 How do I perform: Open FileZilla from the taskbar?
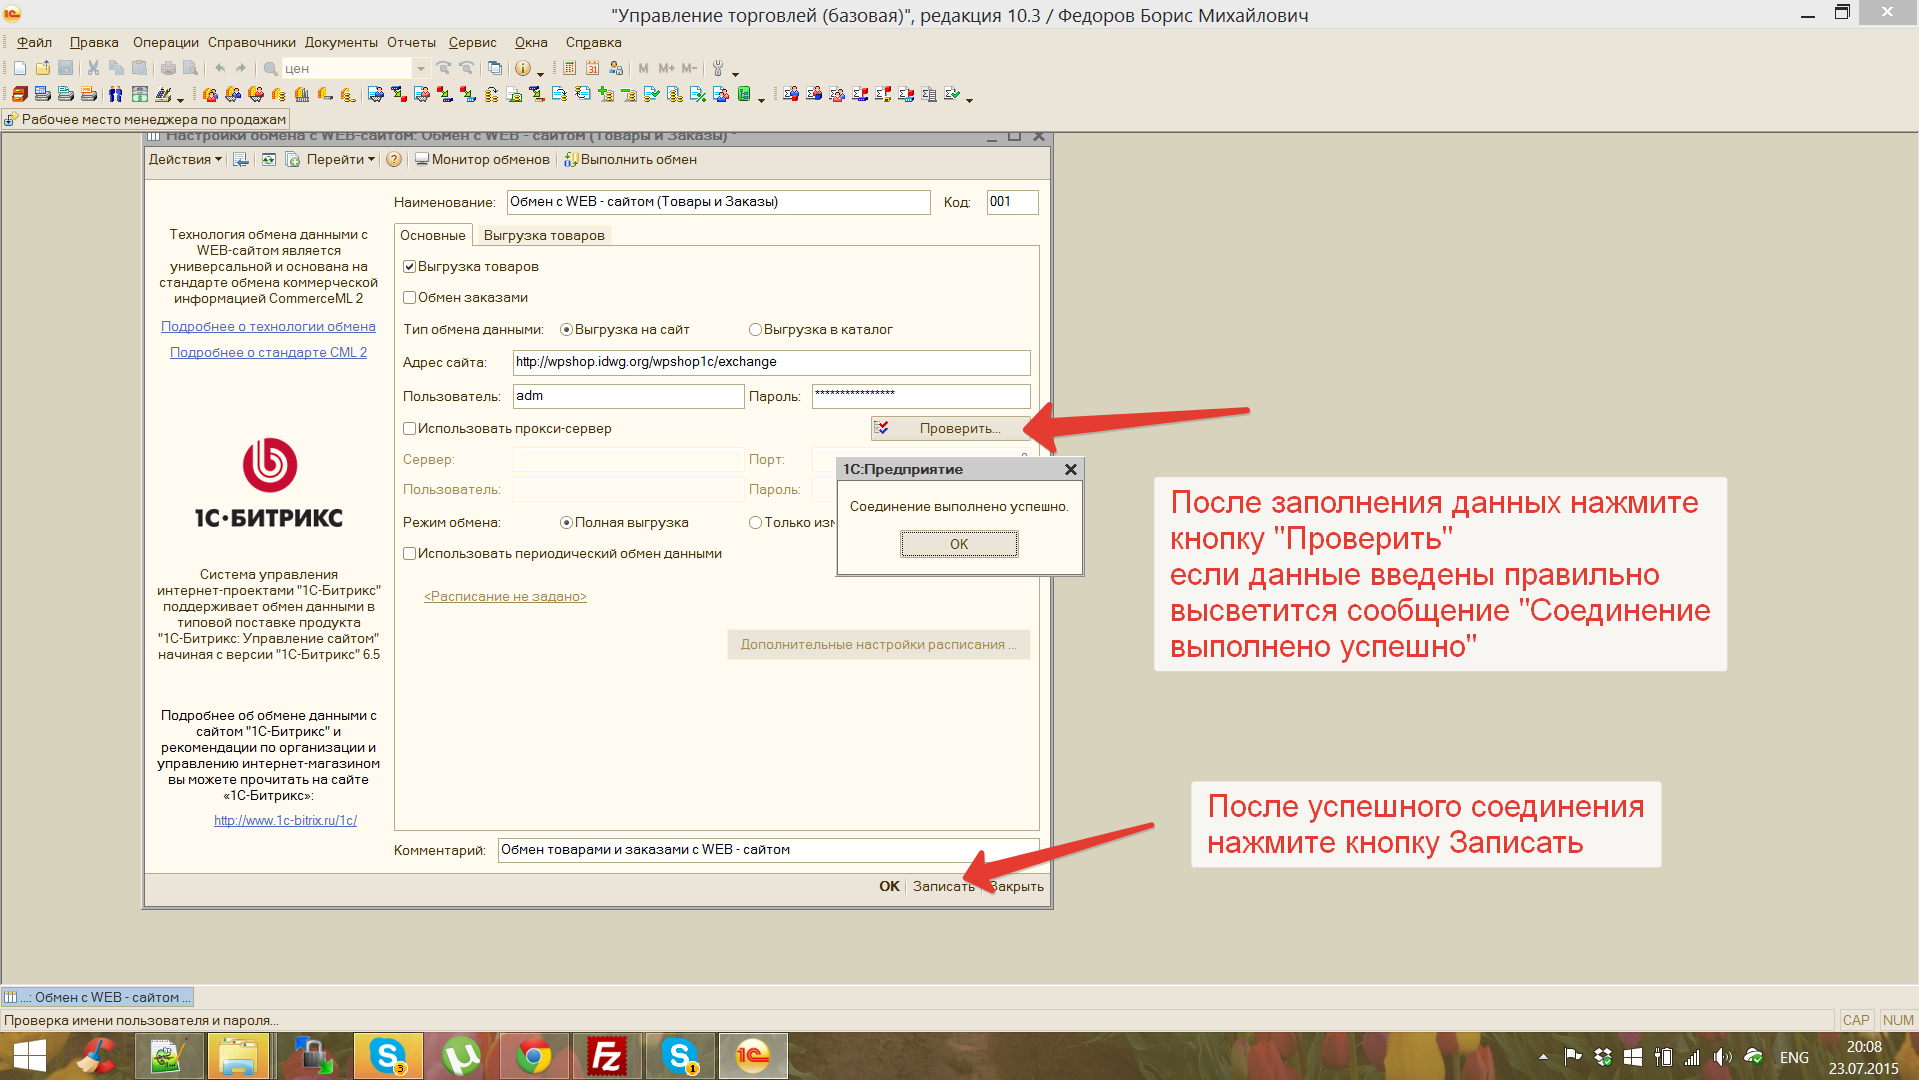pyautogui.click(x=607, y=1056)
